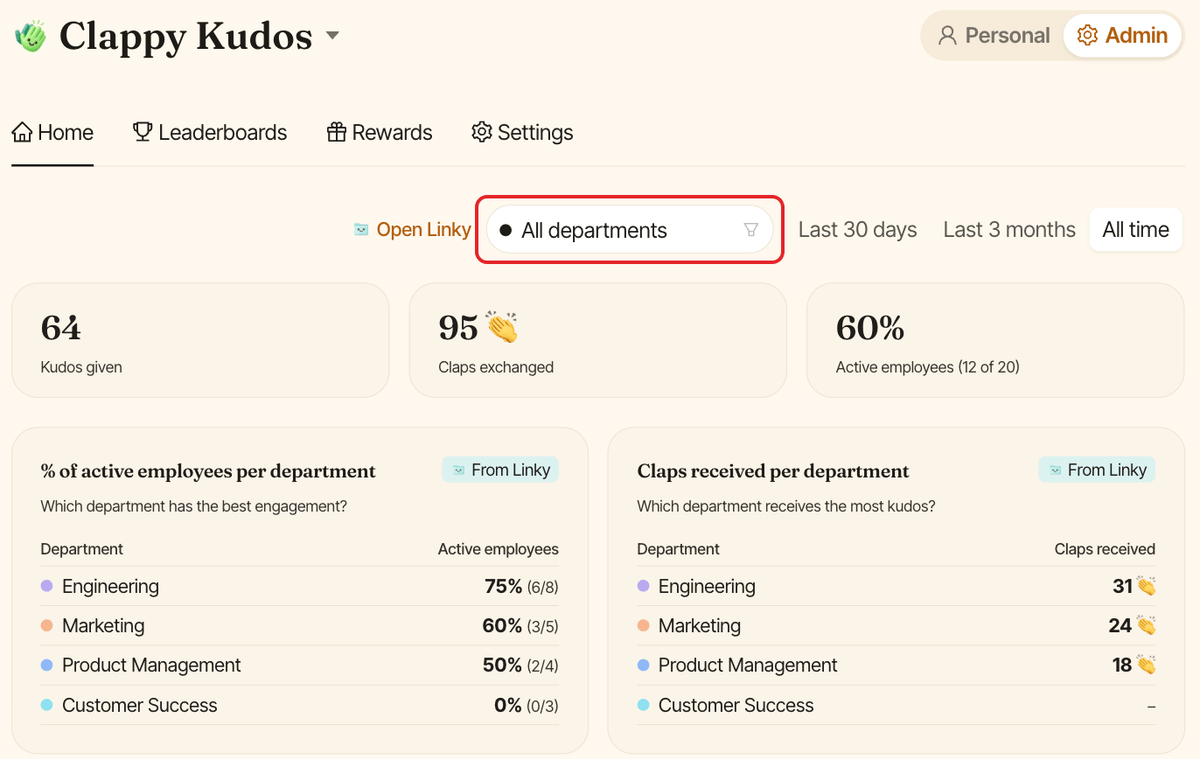The width and height of the screenshot is (1200, 759).
Task: Click Customer Success in claps received table
Action: click(x=736, y=705)
